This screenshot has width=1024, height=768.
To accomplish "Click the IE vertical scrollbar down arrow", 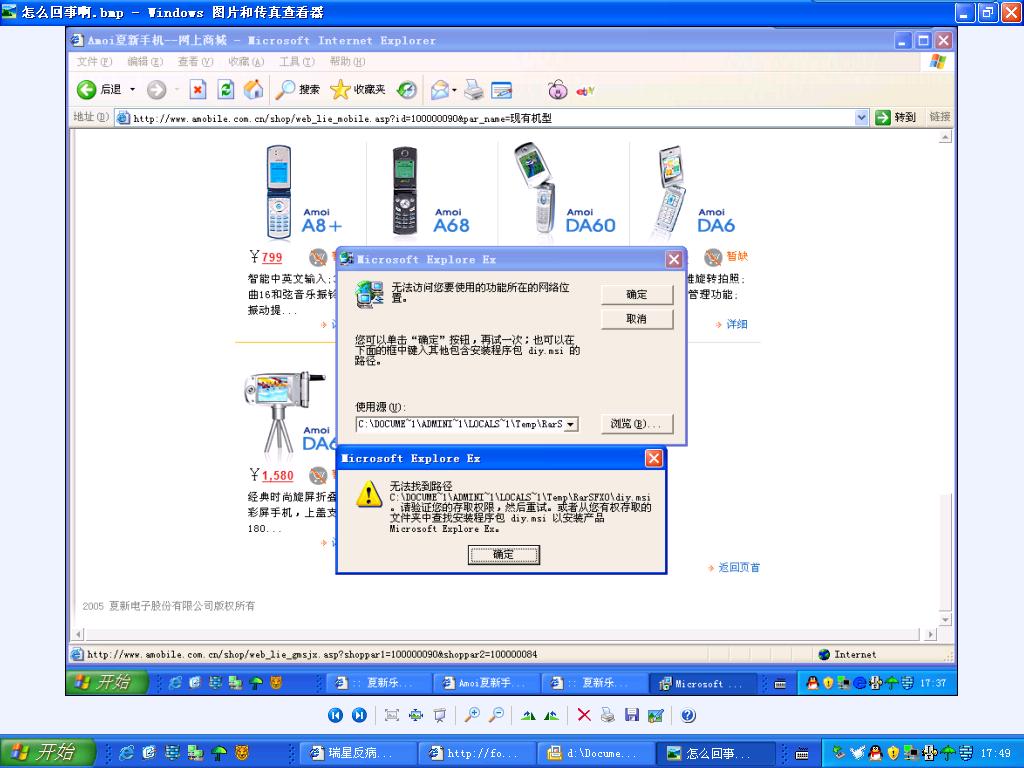I will click(x=945, y=619).
